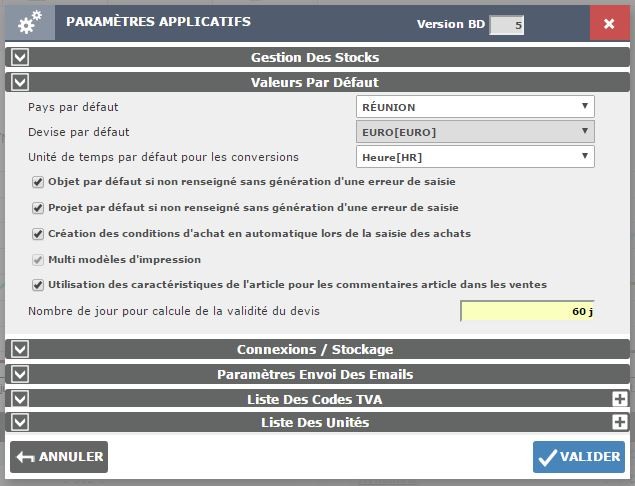Click the Nombre de jour pour calcule label
The width and height of the screenshot is (635, 486).
(x=174, y=311)
